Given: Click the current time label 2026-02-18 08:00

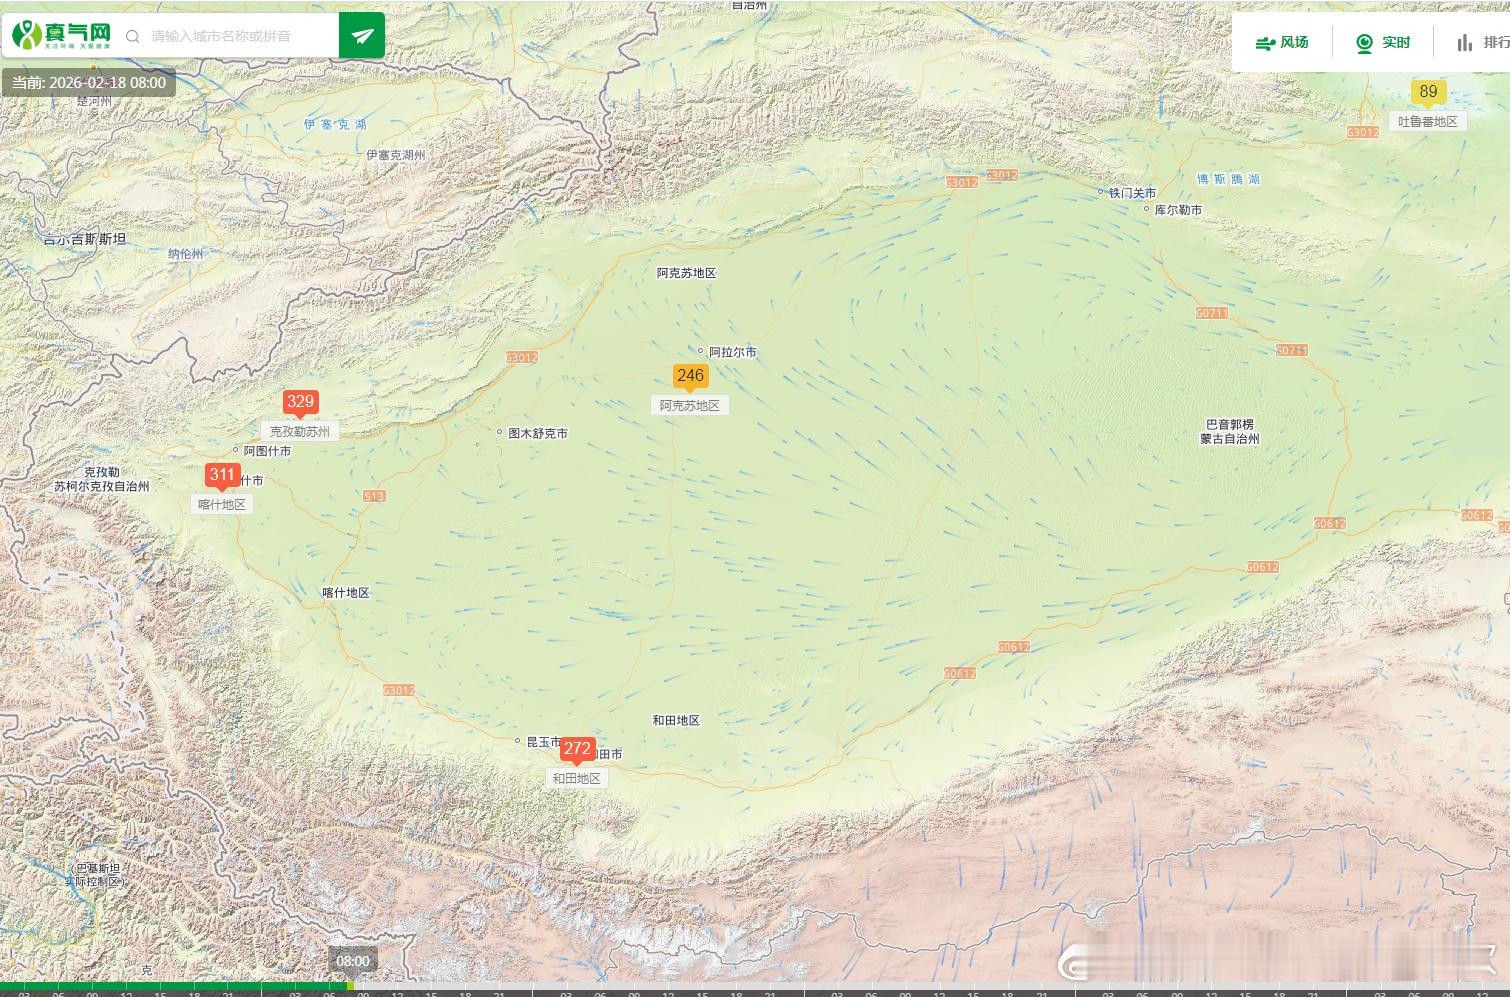Looking at the screenshot, I should click(x=89, y=82).
